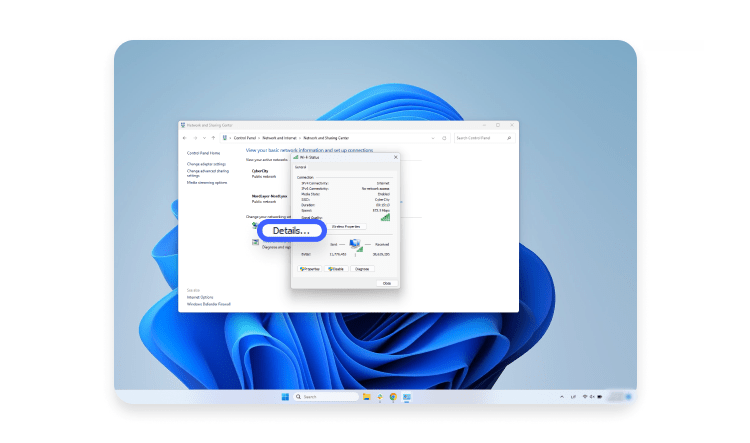Open Change adapter settings link
This screenshot has width=750, height=443.
click(206, 164)
